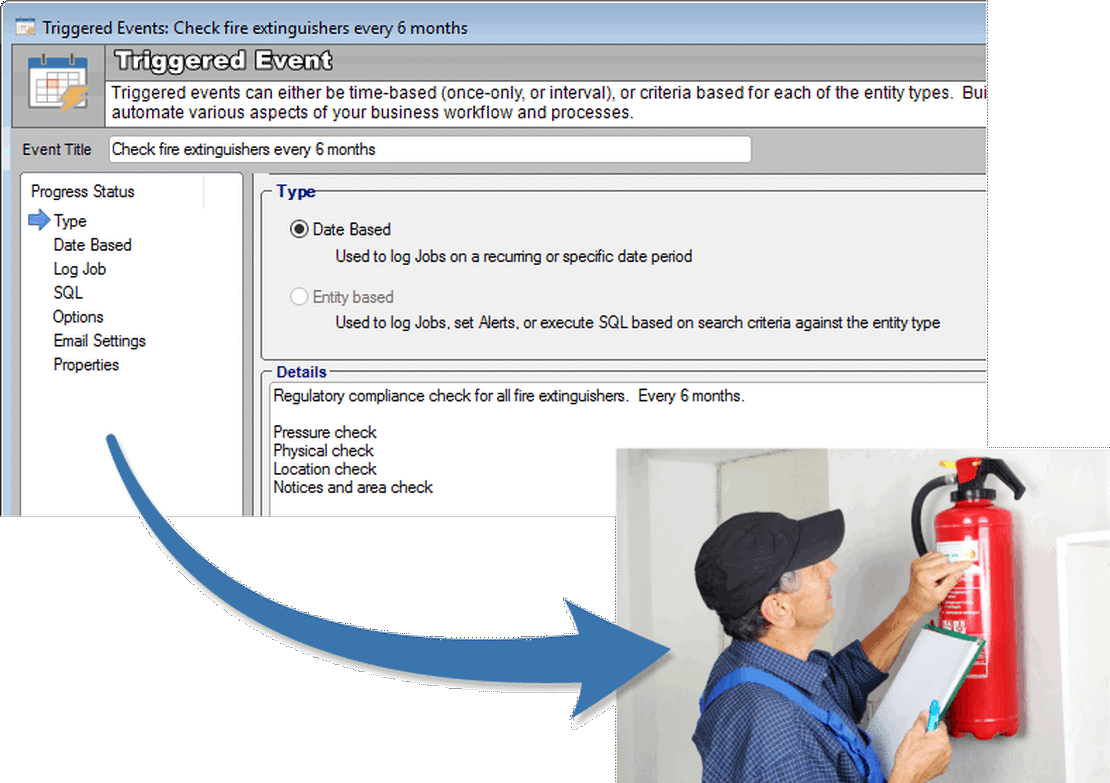Click the Progress Status panel header

(x=82, y=191)
